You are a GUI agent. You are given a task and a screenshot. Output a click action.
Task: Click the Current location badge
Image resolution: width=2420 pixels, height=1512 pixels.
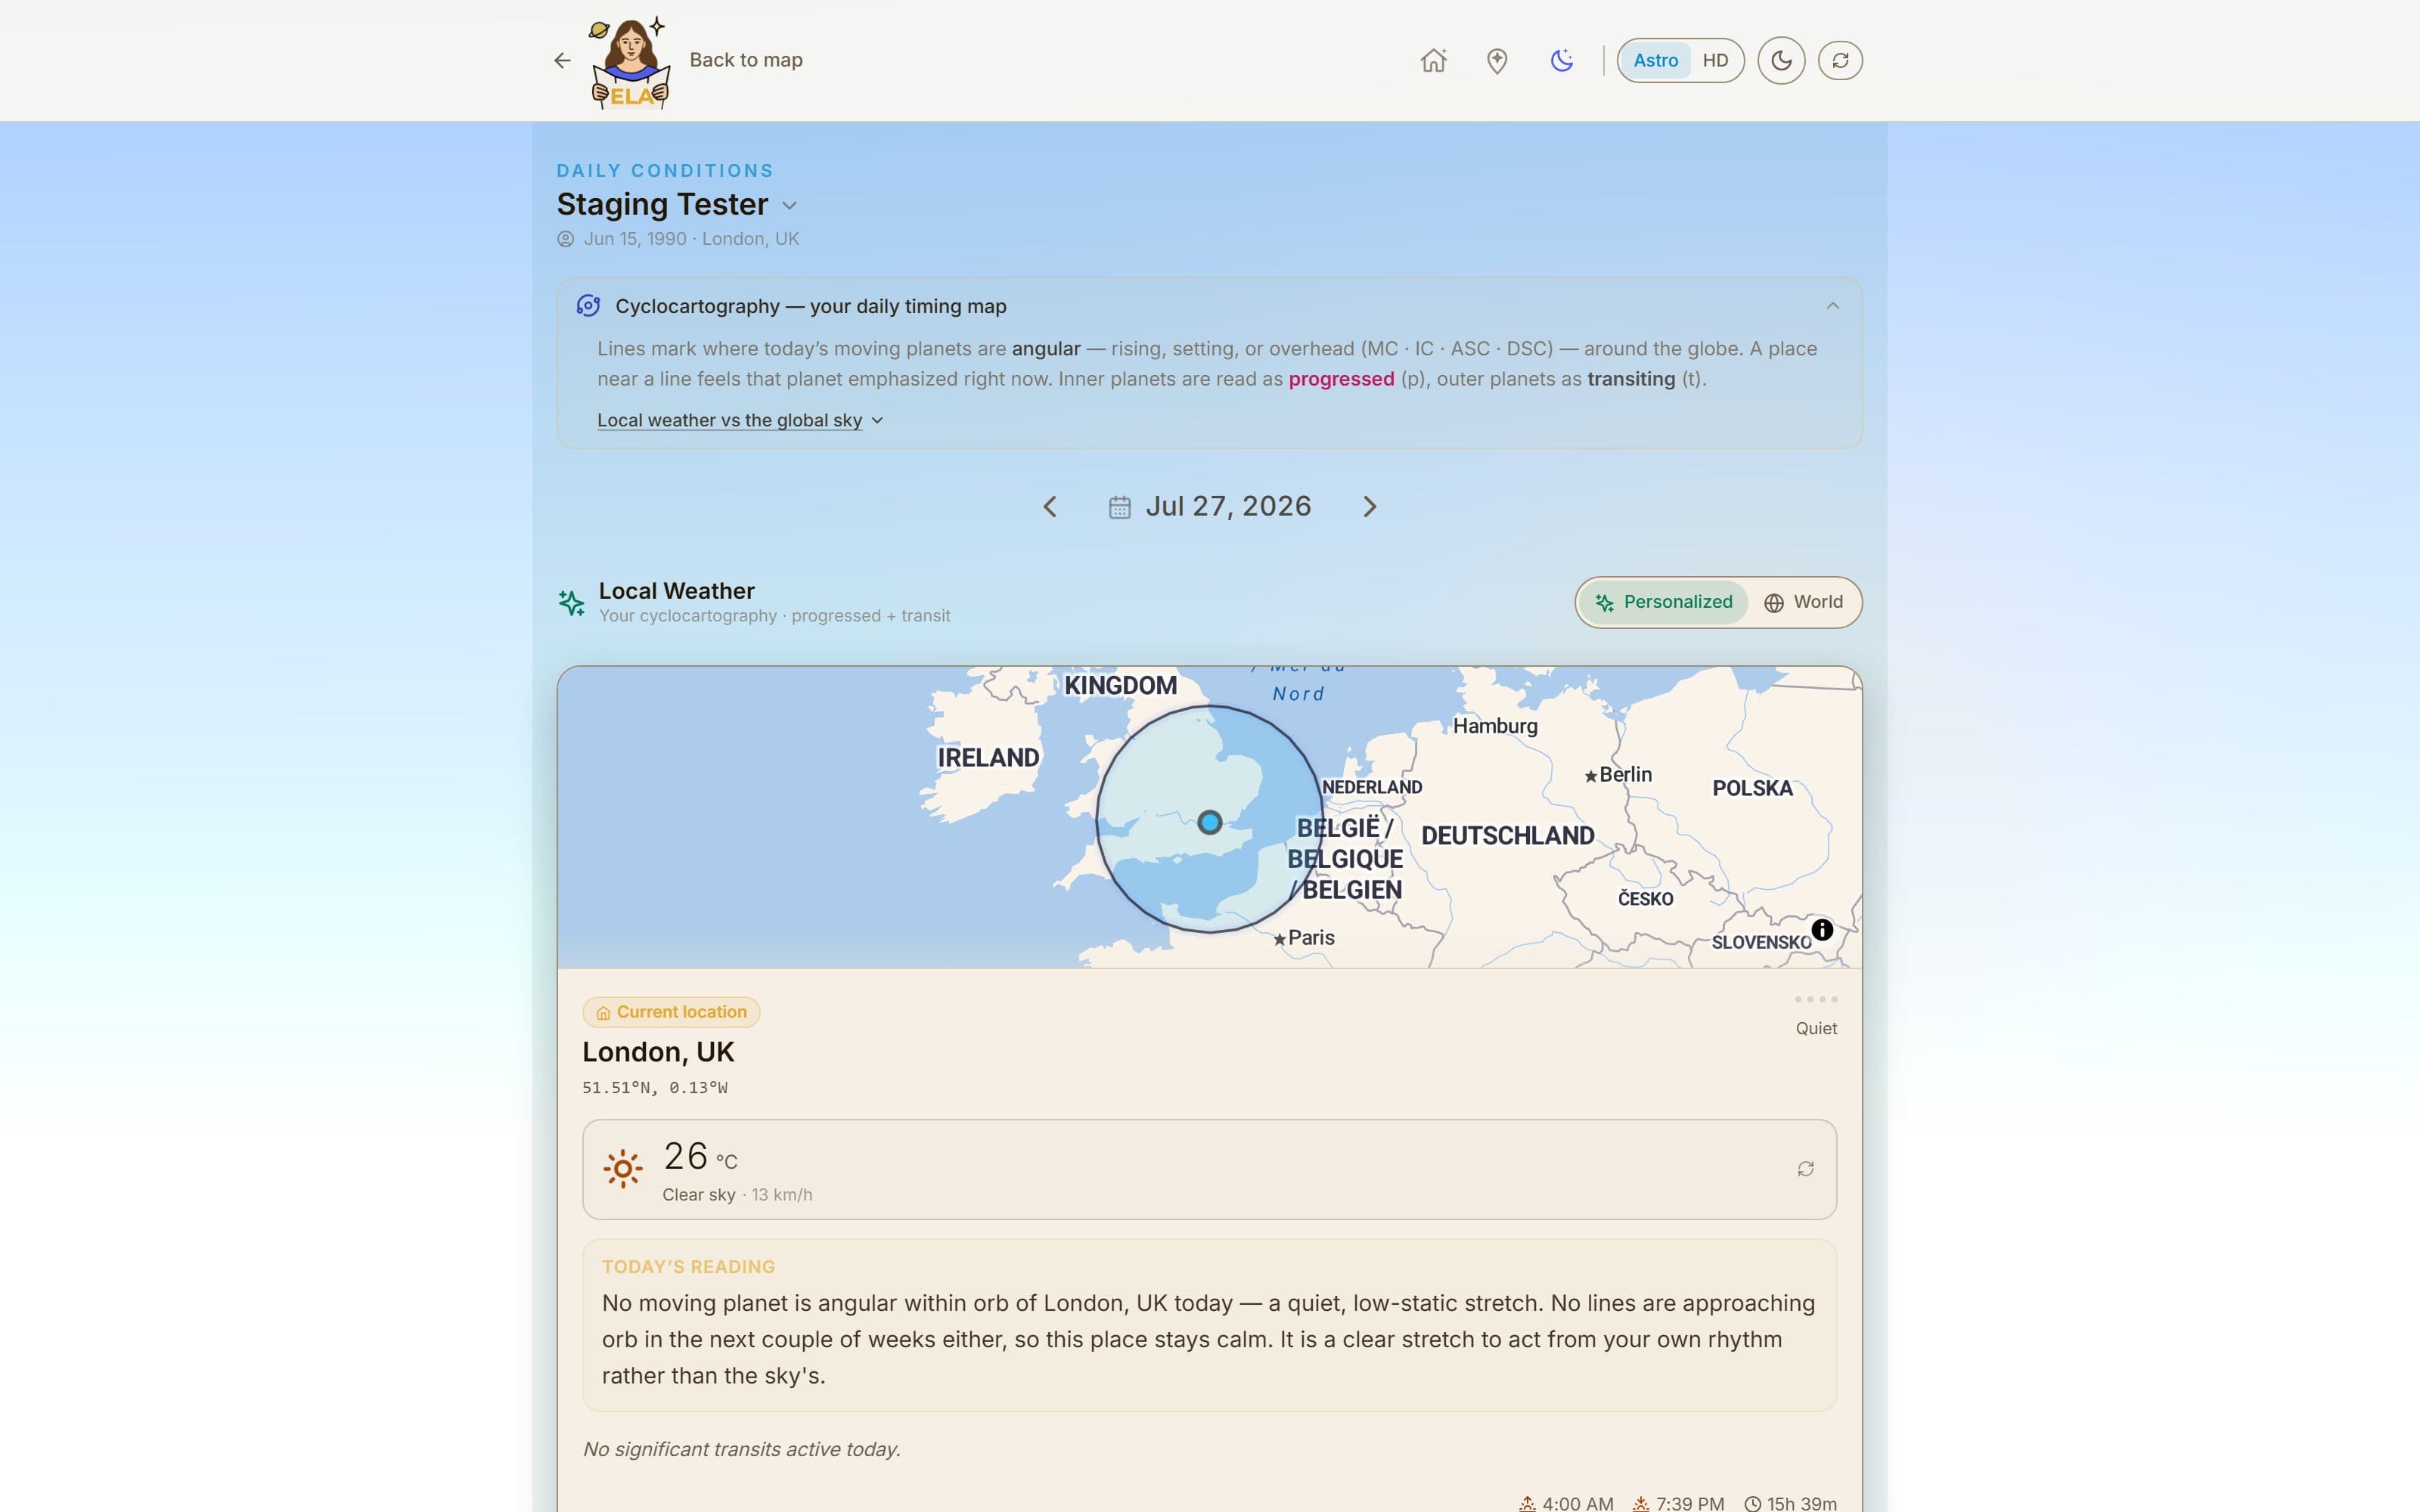coord(671,1012)
